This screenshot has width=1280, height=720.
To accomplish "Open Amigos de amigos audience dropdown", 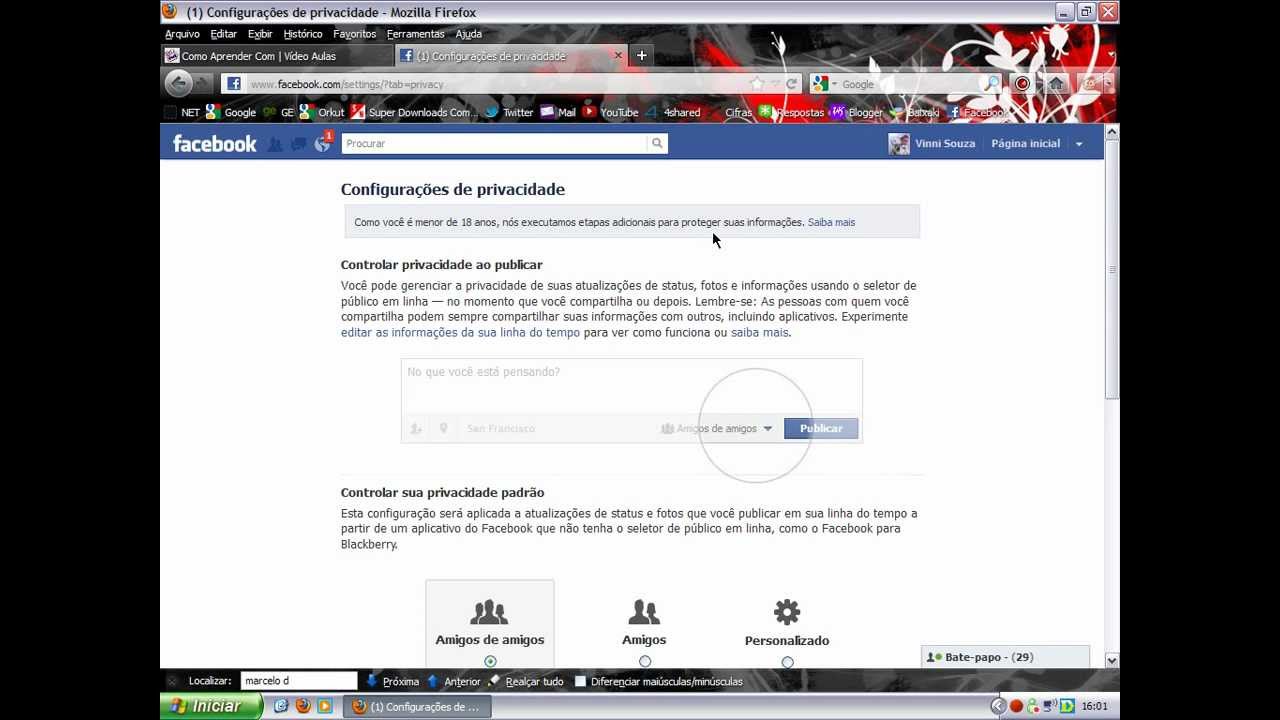I will coord(717,428).
